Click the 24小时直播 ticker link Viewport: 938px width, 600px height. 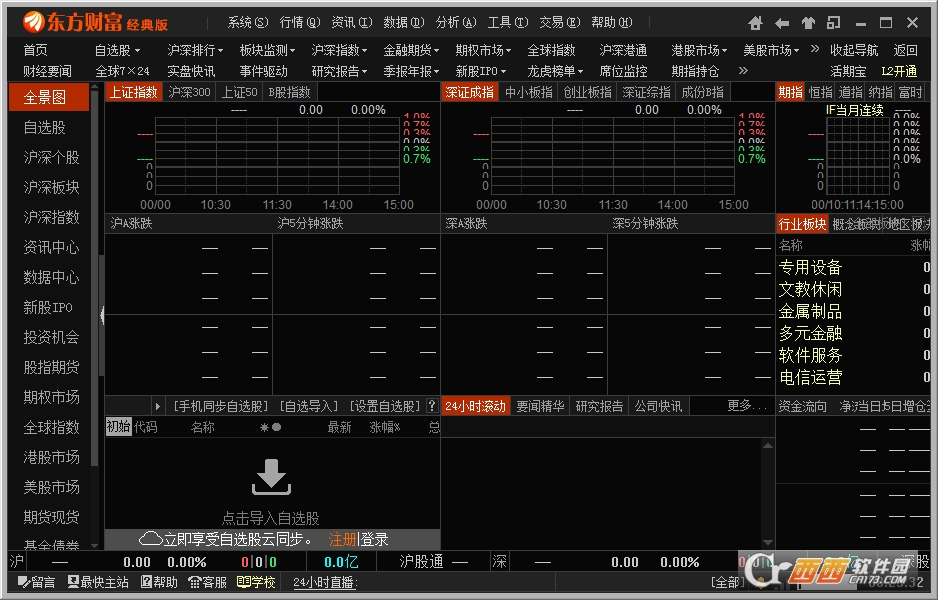point(325,582)
